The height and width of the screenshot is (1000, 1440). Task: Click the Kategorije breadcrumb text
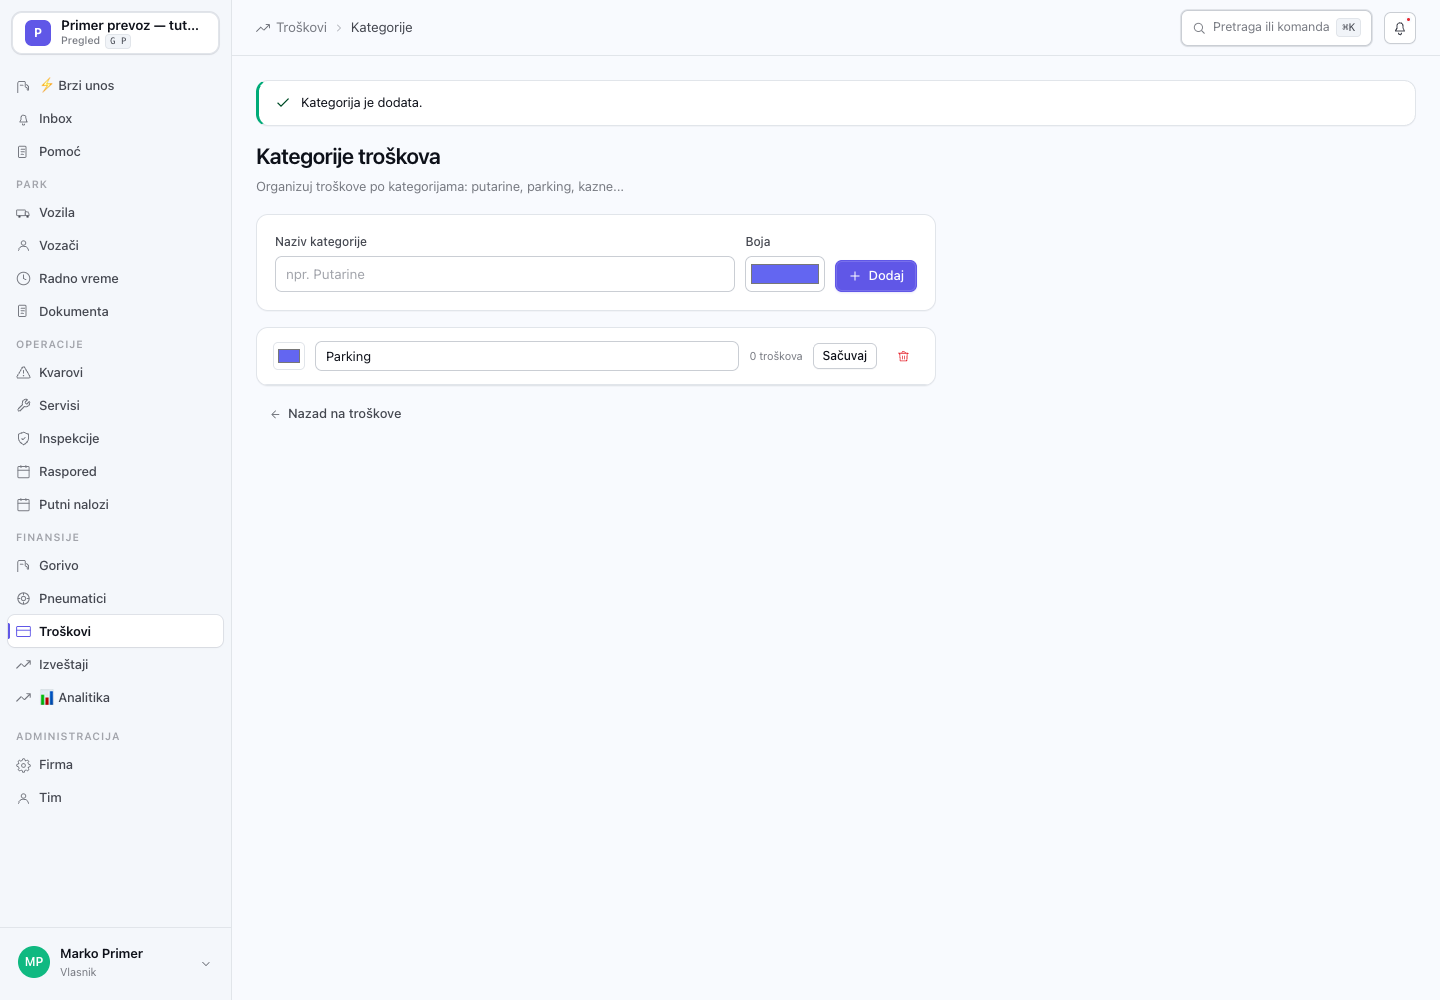(382, 28)
